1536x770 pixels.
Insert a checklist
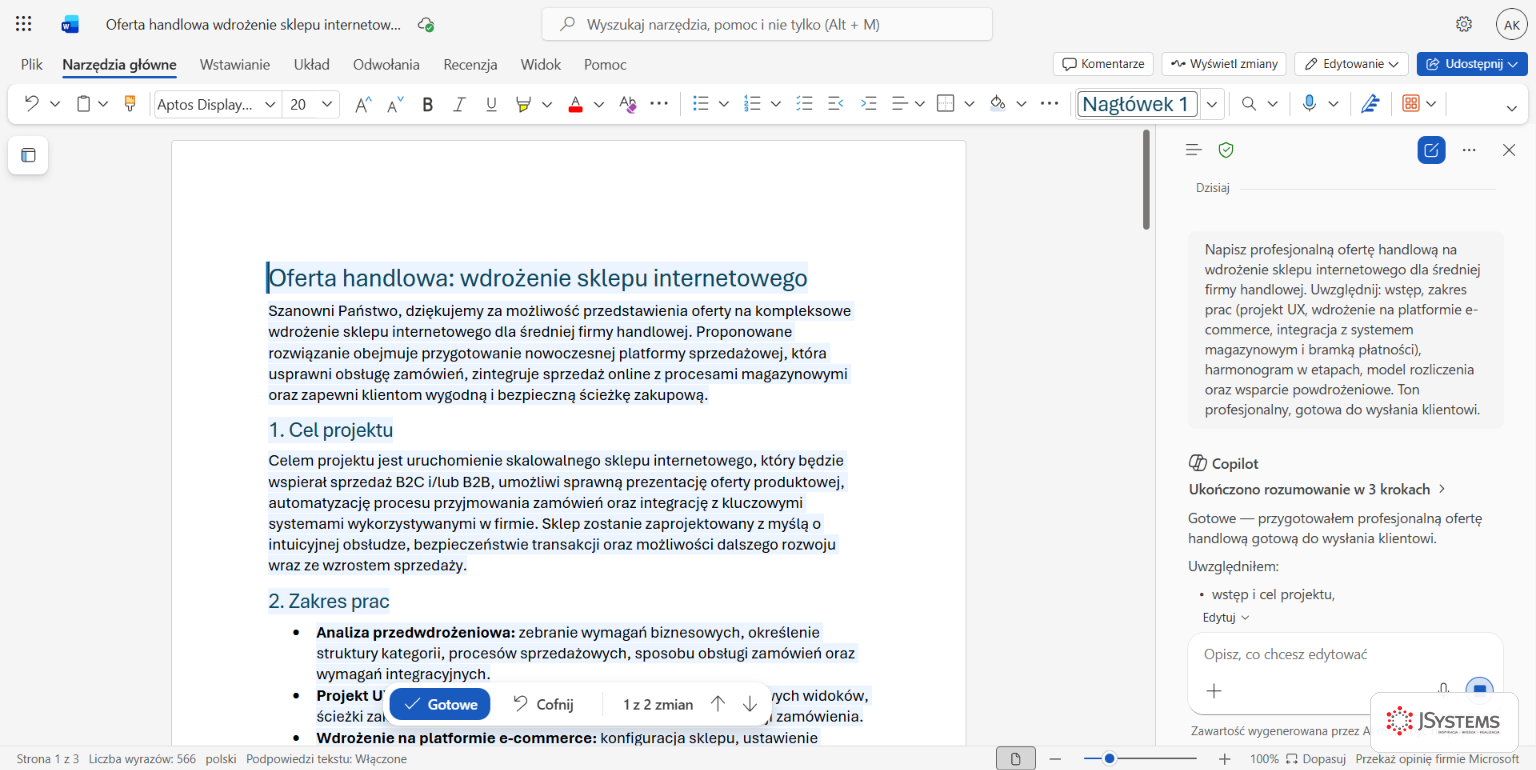pos(804,103)
